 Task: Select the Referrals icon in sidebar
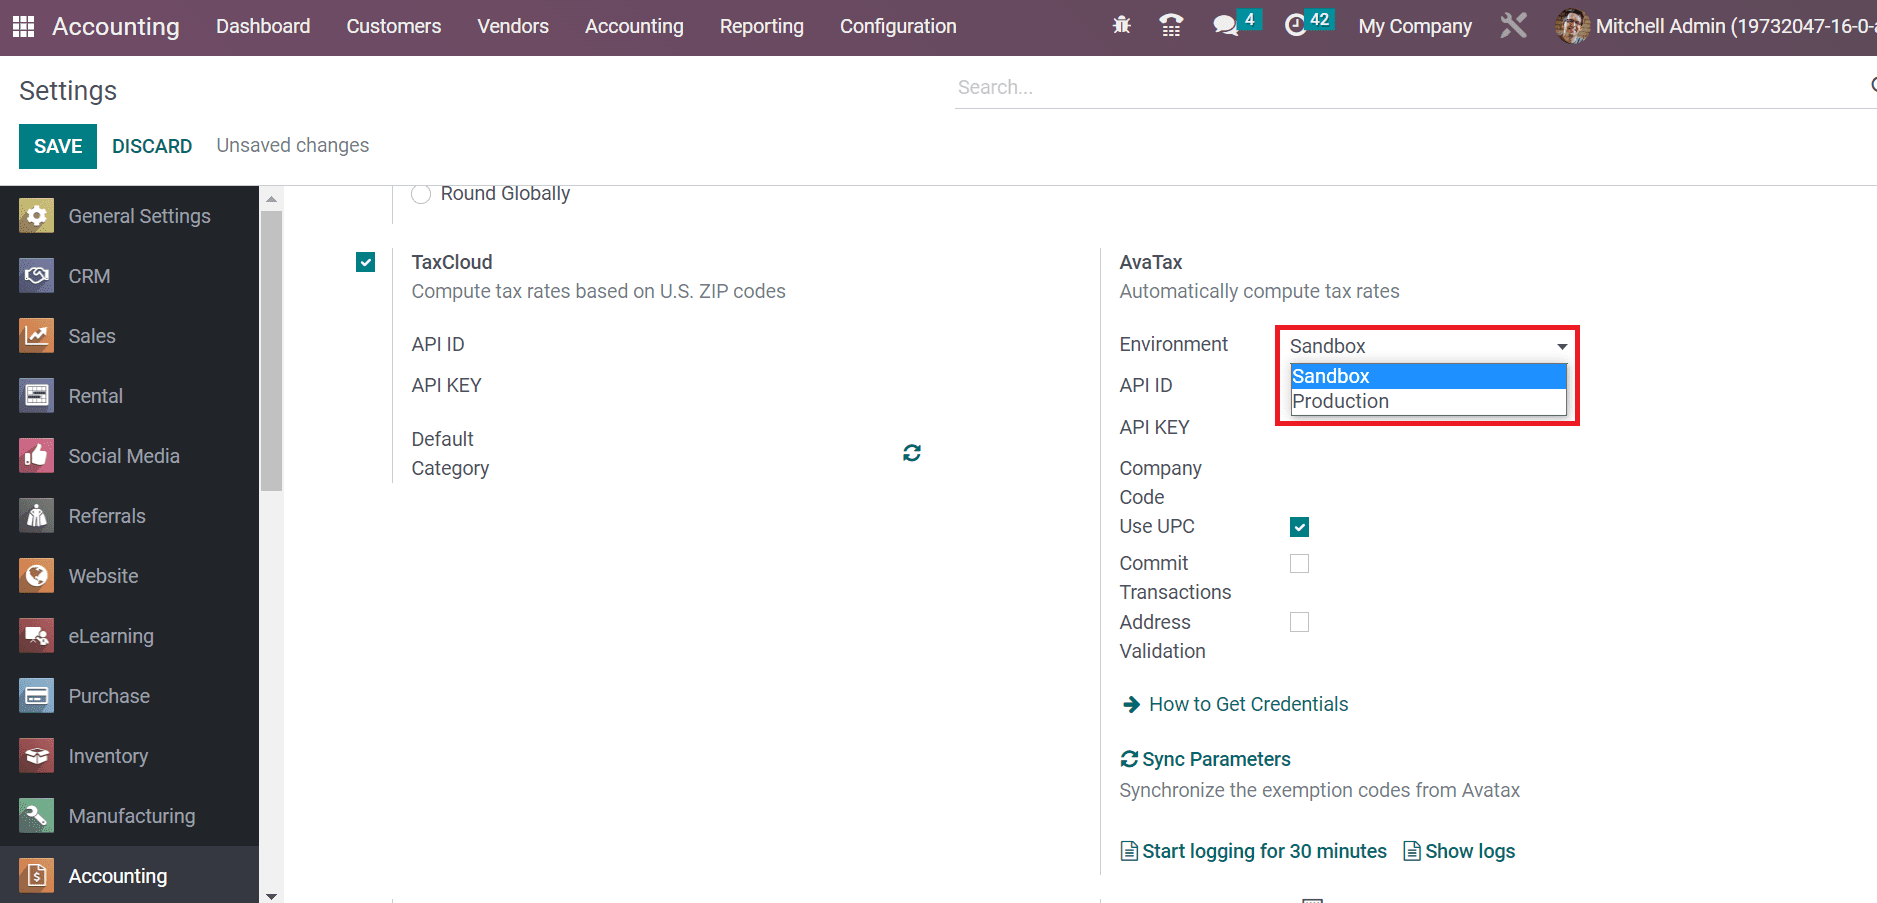pyautogui.click(x=37, y=516)
